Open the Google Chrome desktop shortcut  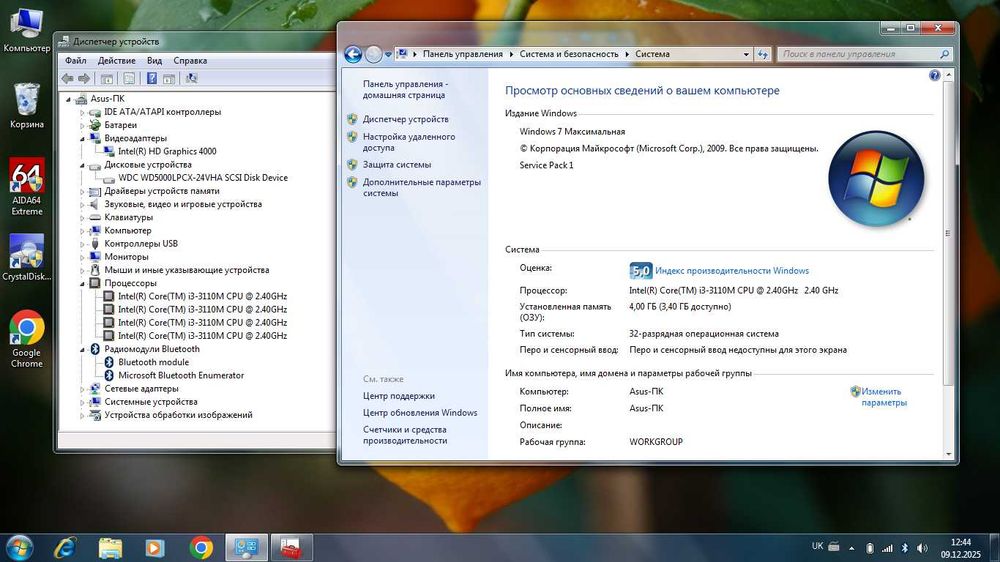click(27, 338)
